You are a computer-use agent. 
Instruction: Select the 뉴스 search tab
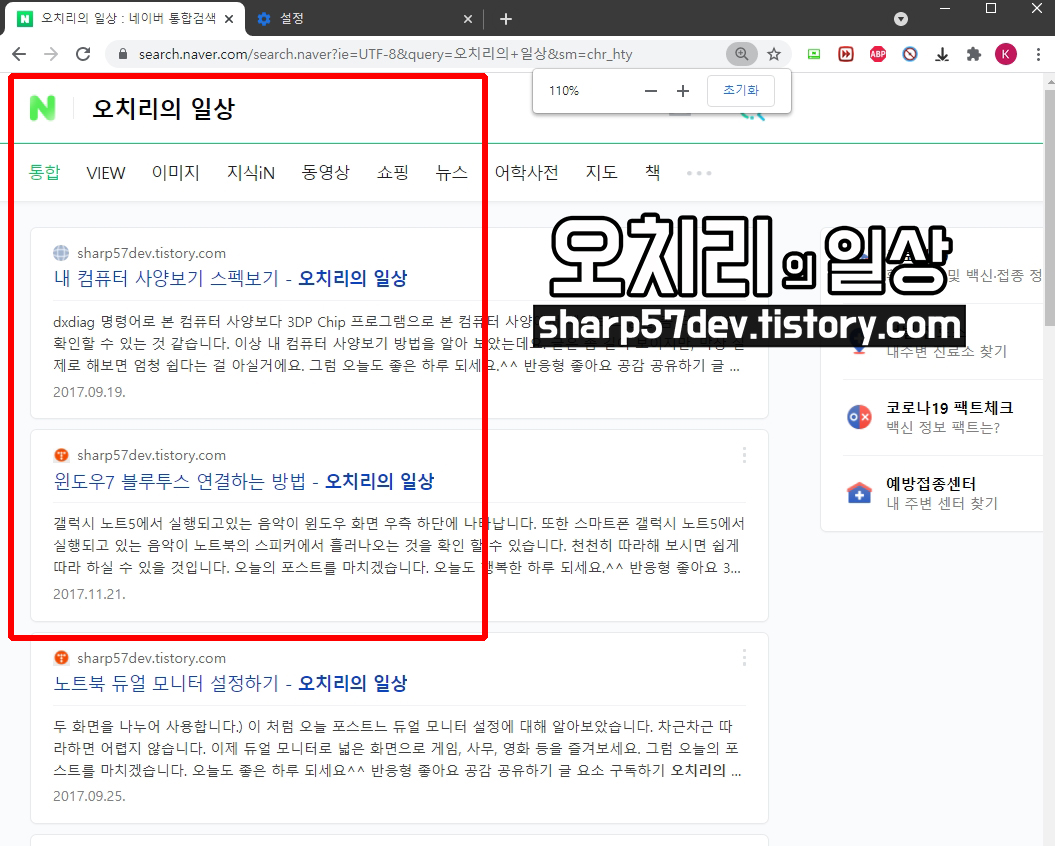click(x=451, y=172)
